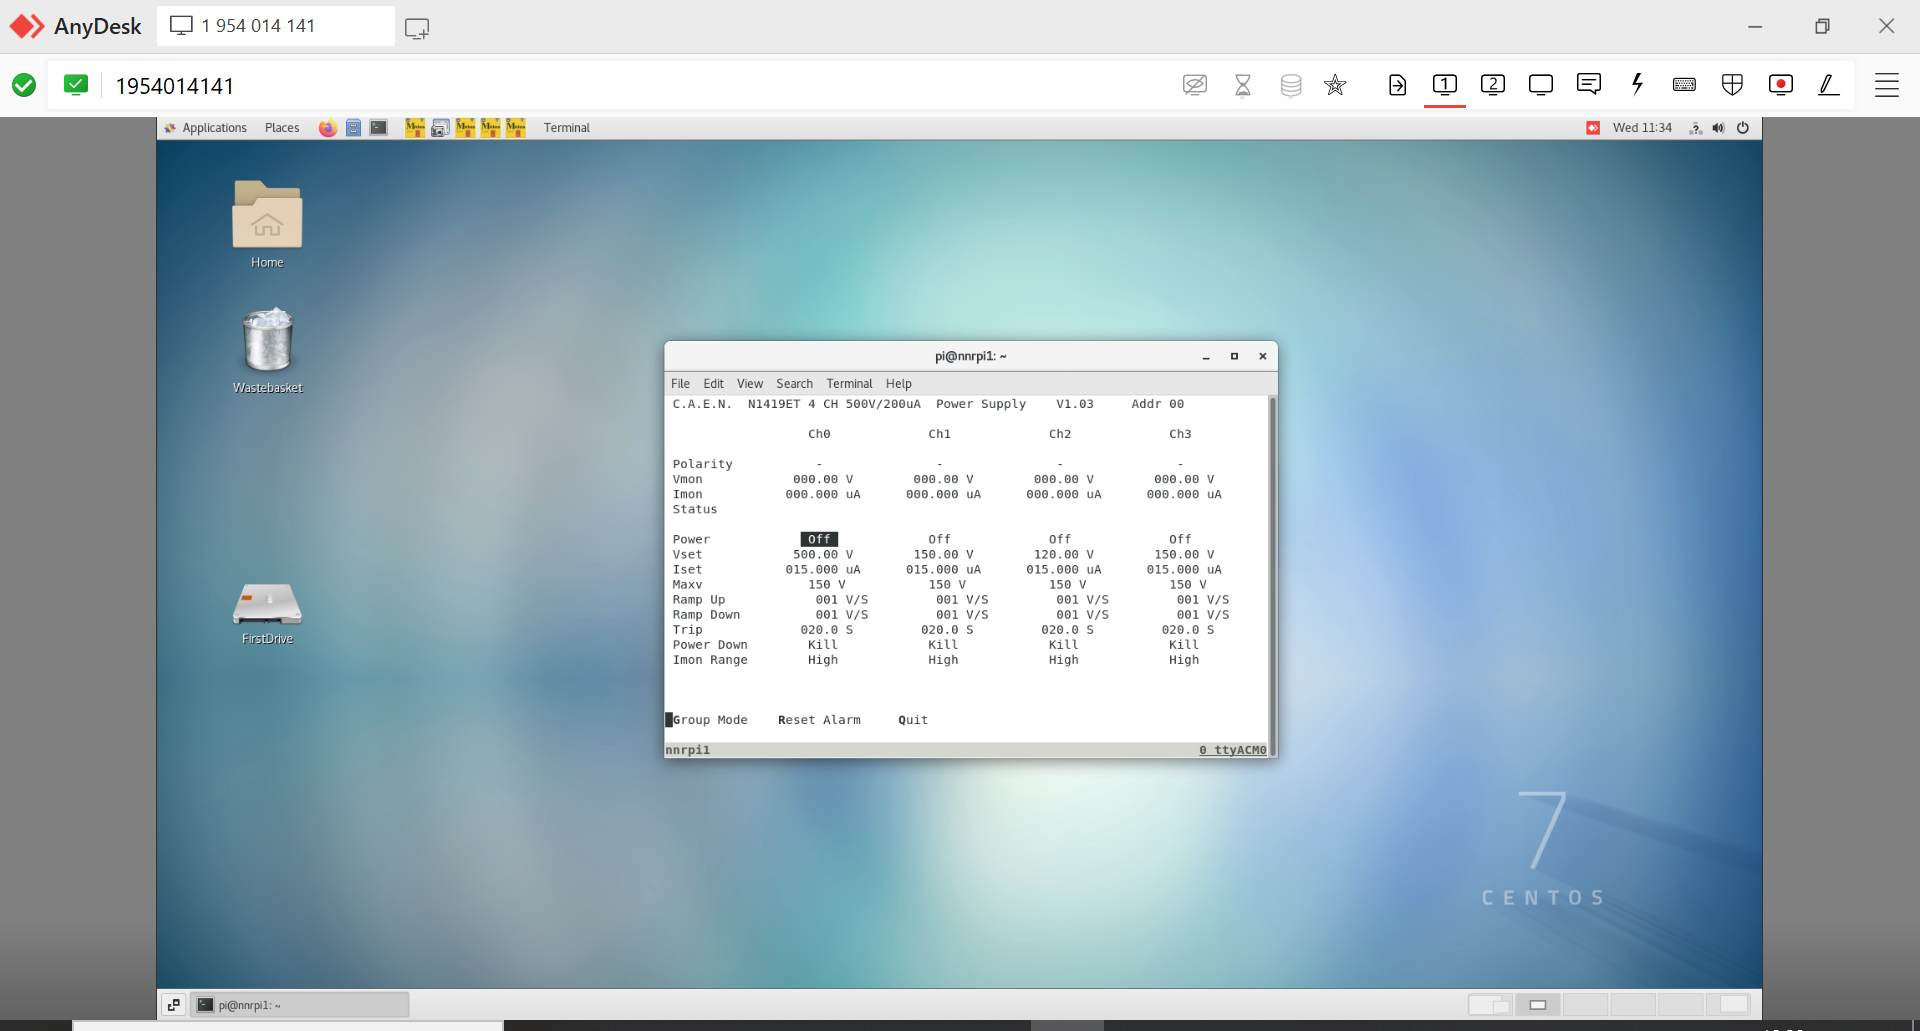Open the terminal's Edit menu
The width and height of the screenshot is (1920, 1031).
click(713, 384)
